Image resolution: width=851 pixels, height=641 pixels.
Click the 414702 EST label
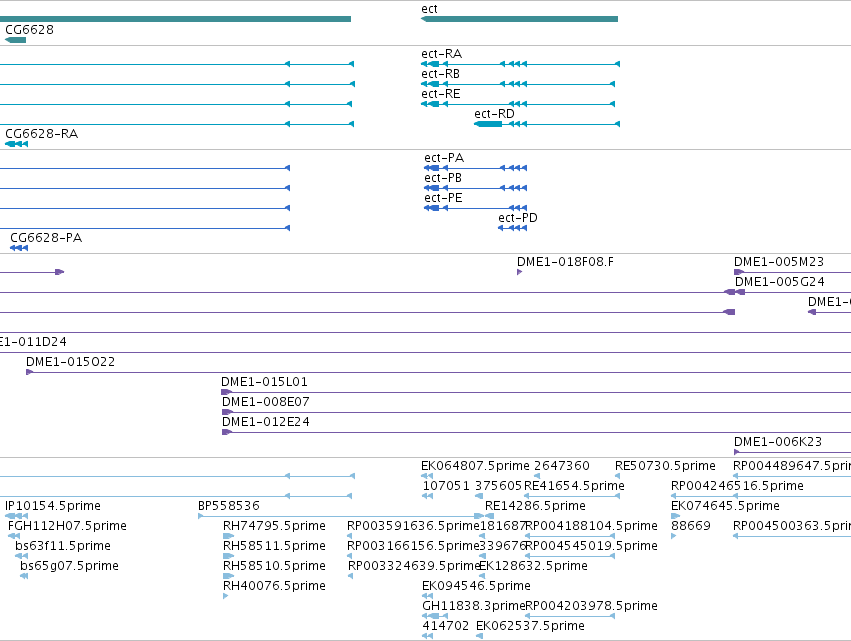(446, 626)
